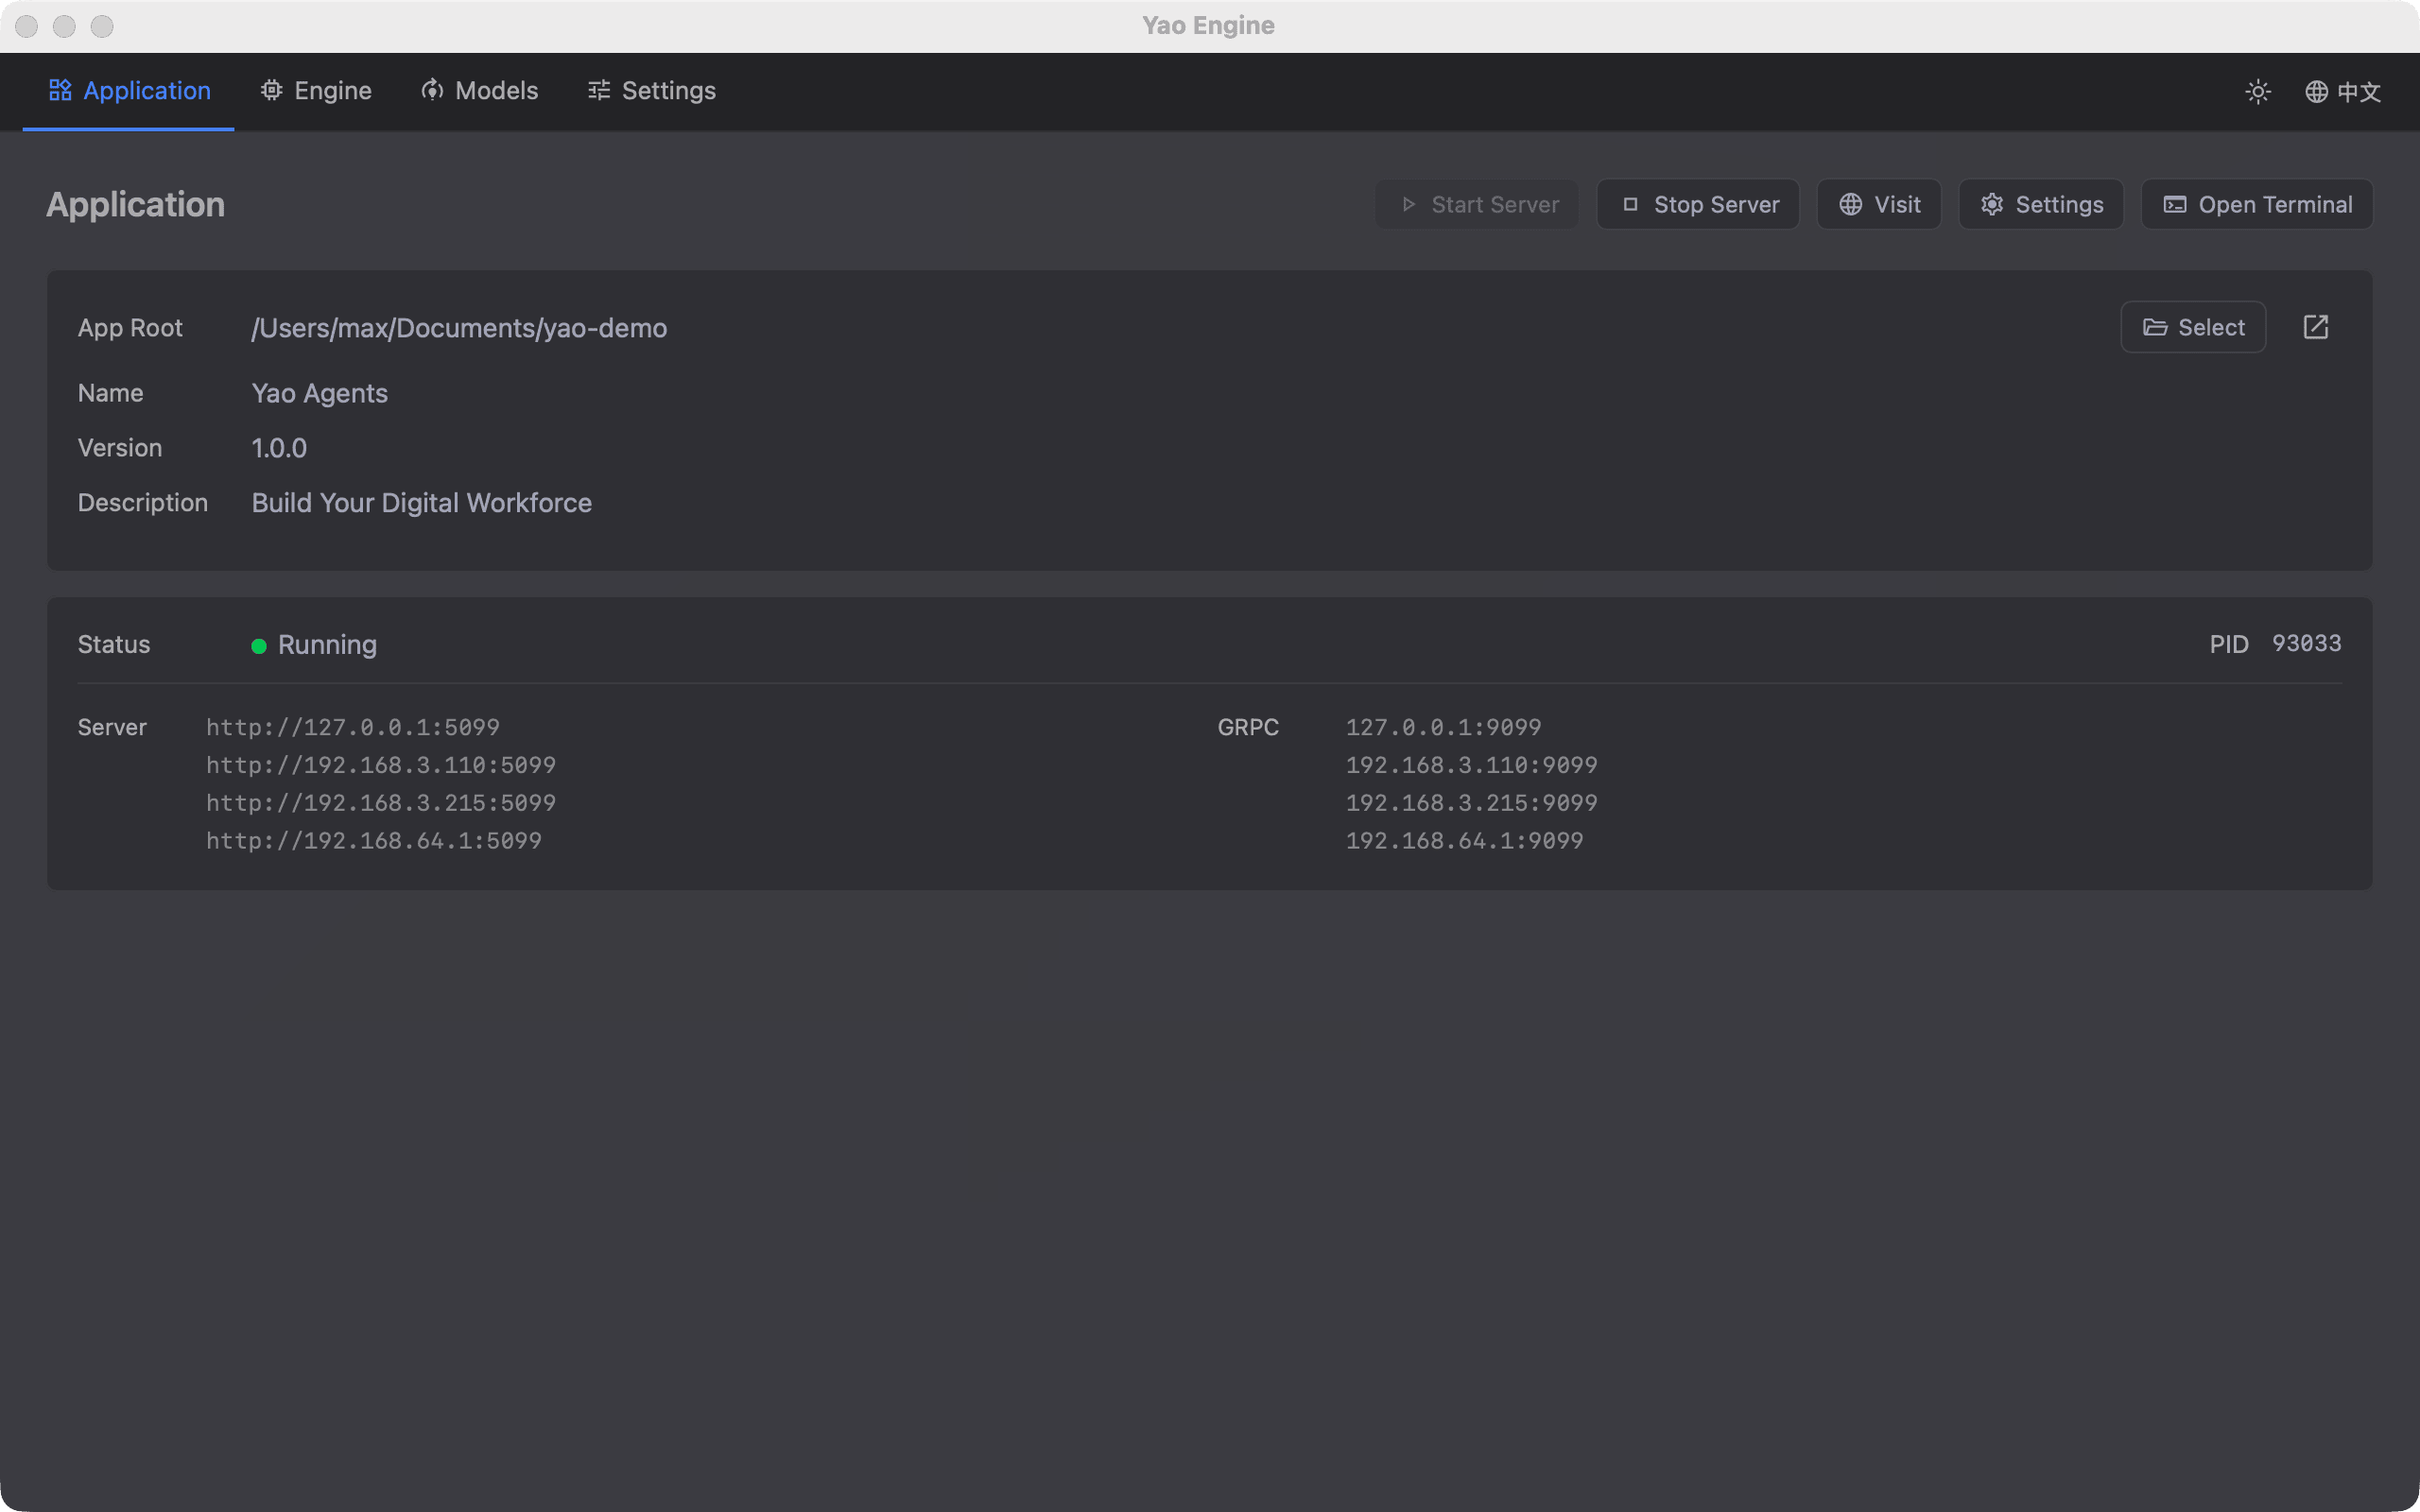The image size is (2420, 1512).
Task: Toggle light theme with the sun icon
Action: pyautogui.click(x=2258, y=92)
